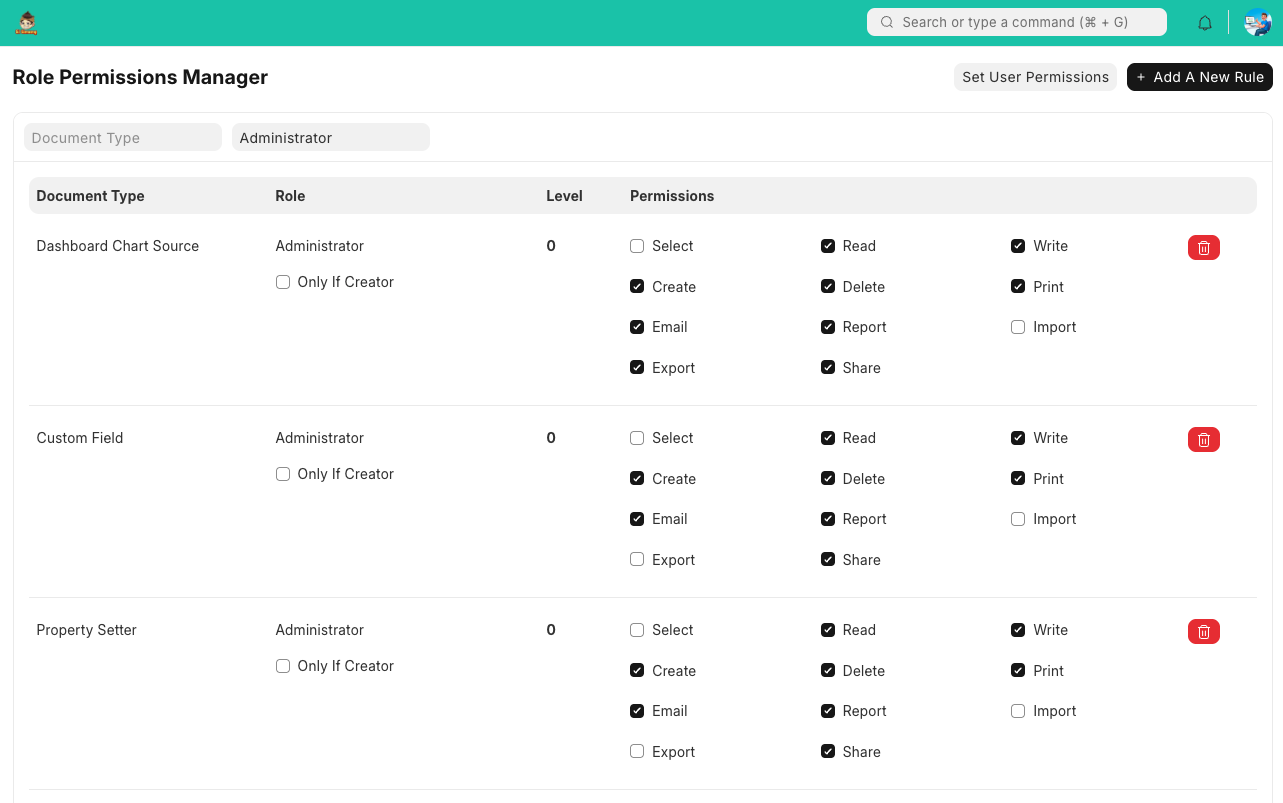Image resolution: width=1283 pixels, height=803 pixels.
Task: Uncheck Share permission for Property Setter
Action: 828,751
